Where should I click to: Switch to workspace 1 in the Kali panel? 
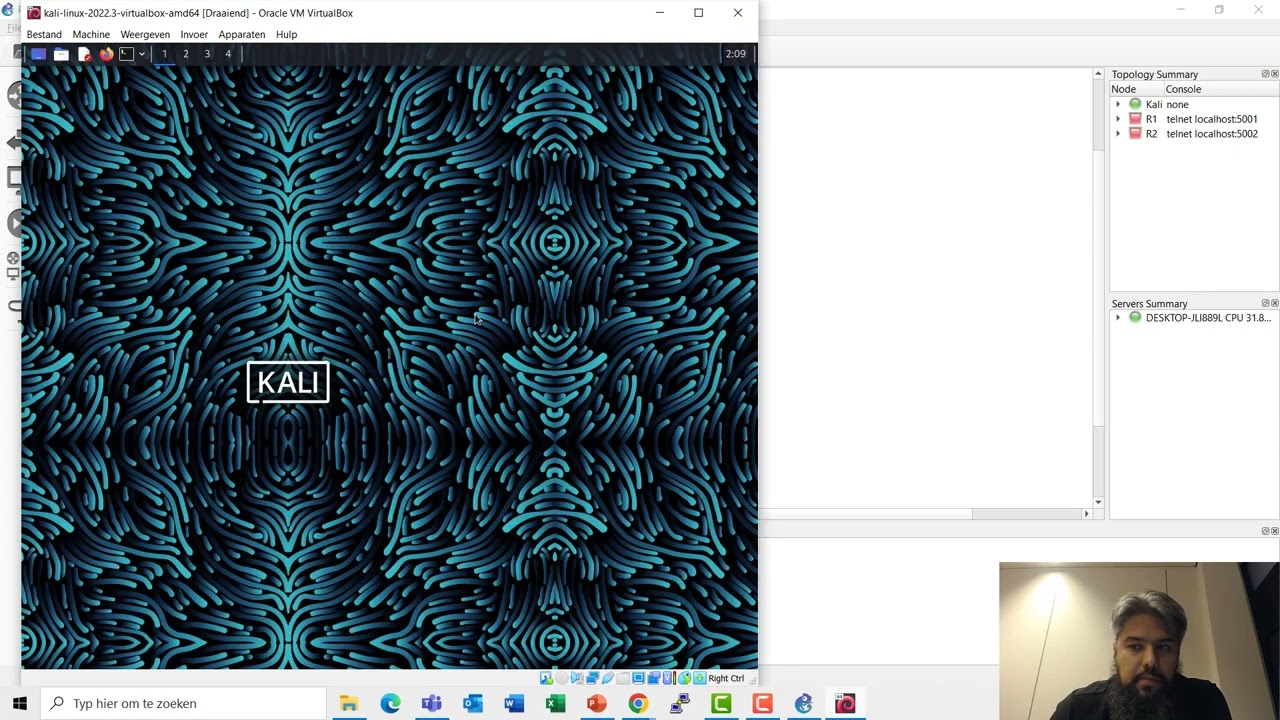tap(164, 54)
